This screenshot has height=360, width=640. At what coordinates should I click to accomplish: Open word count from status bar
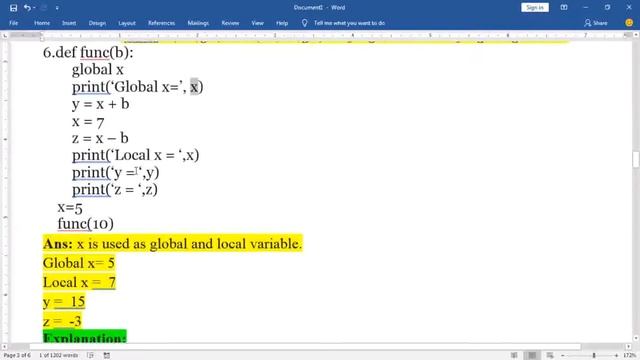[x=58, y=355]
